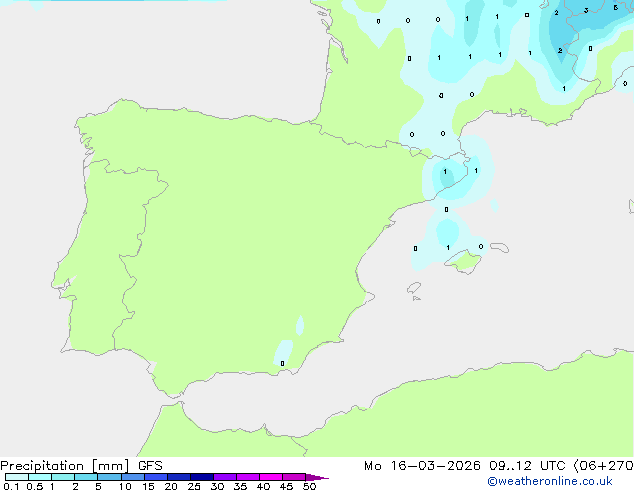Viewport: 634px width, 490px height.
Task: Pick the 0.5–1 mm legend swatch
Action: click(x=40, y=477)
